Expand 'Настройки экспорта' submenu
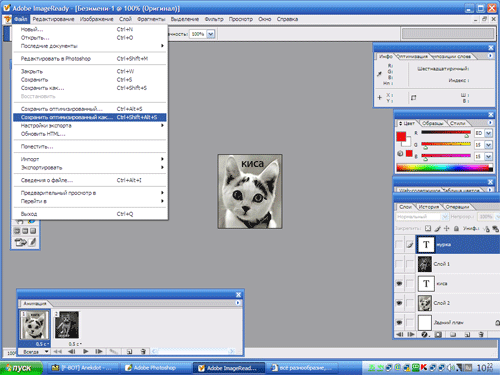The width and height of the screenshot is (500, 375). pos(90,126)
